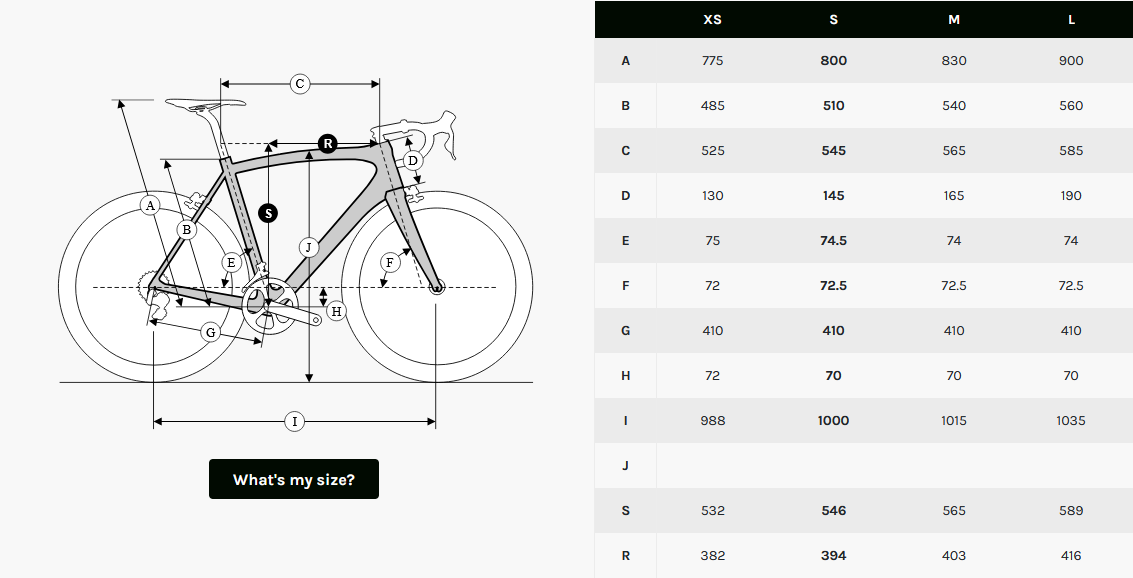This screenshot has width=1133, height=578.
Task: Open the What's my size? button
Action: pyautogui.click(x=294, y=479)
